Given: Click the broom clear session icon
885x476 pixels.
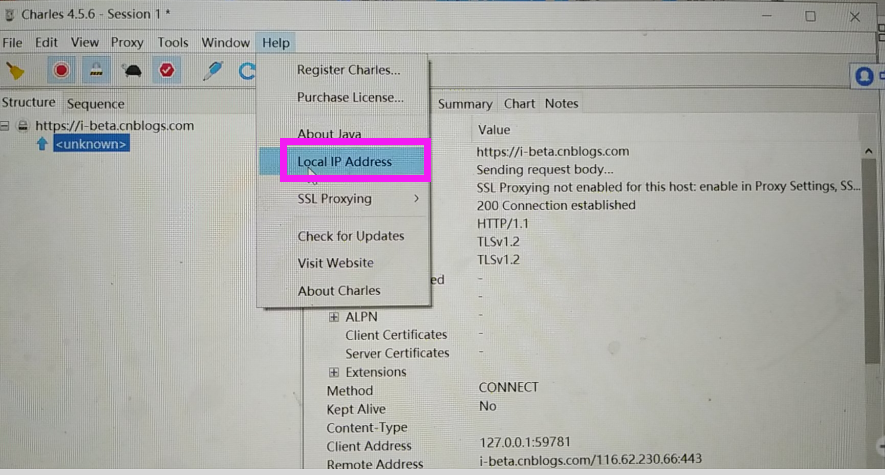Looking at the screenshot, I should pos(15,71).
